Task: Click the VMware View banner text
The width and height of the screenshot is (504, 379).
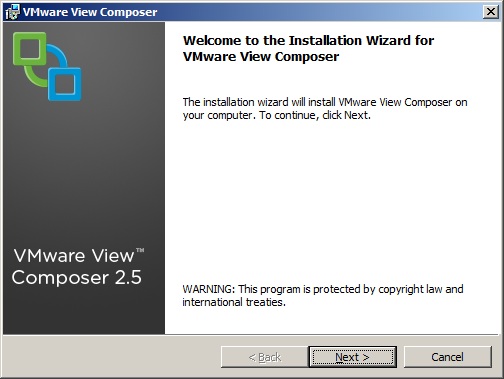Action: (x=74, y=256)
